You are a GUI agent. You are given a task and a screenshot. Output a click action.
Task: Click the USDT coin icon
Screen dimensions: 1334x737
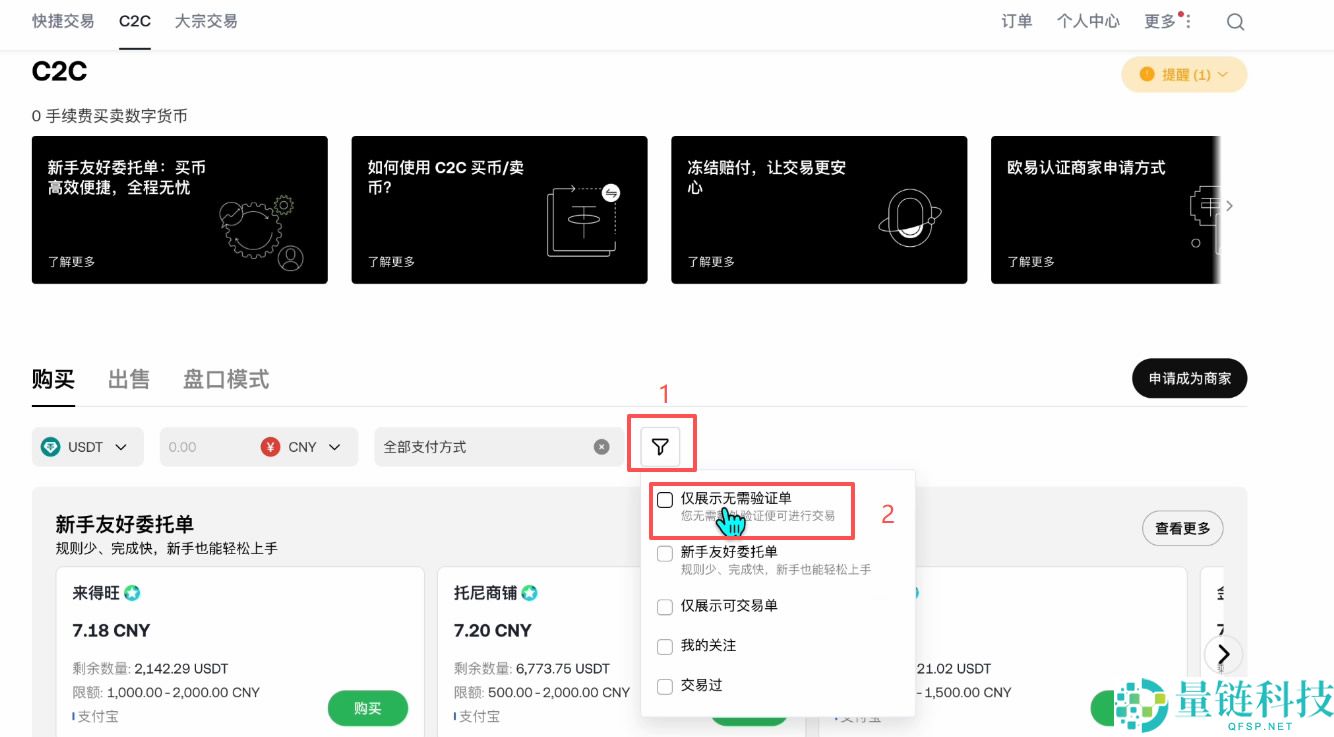[50, 447]
